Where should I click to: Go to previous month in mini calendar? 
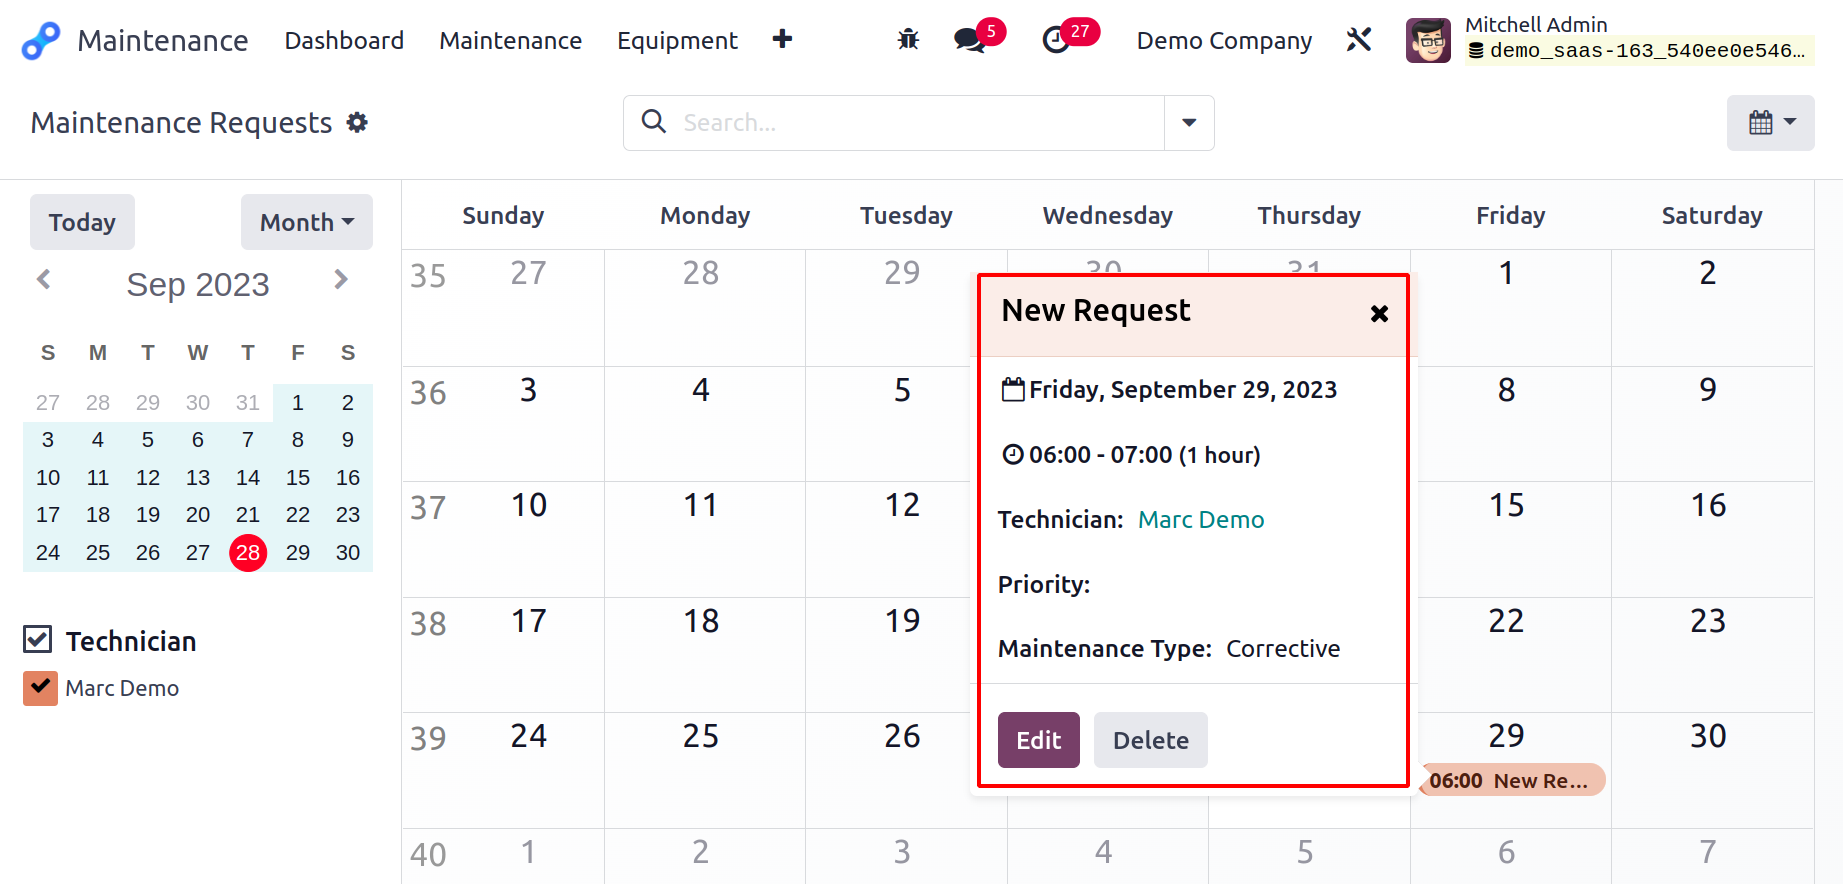click(44, 280)
